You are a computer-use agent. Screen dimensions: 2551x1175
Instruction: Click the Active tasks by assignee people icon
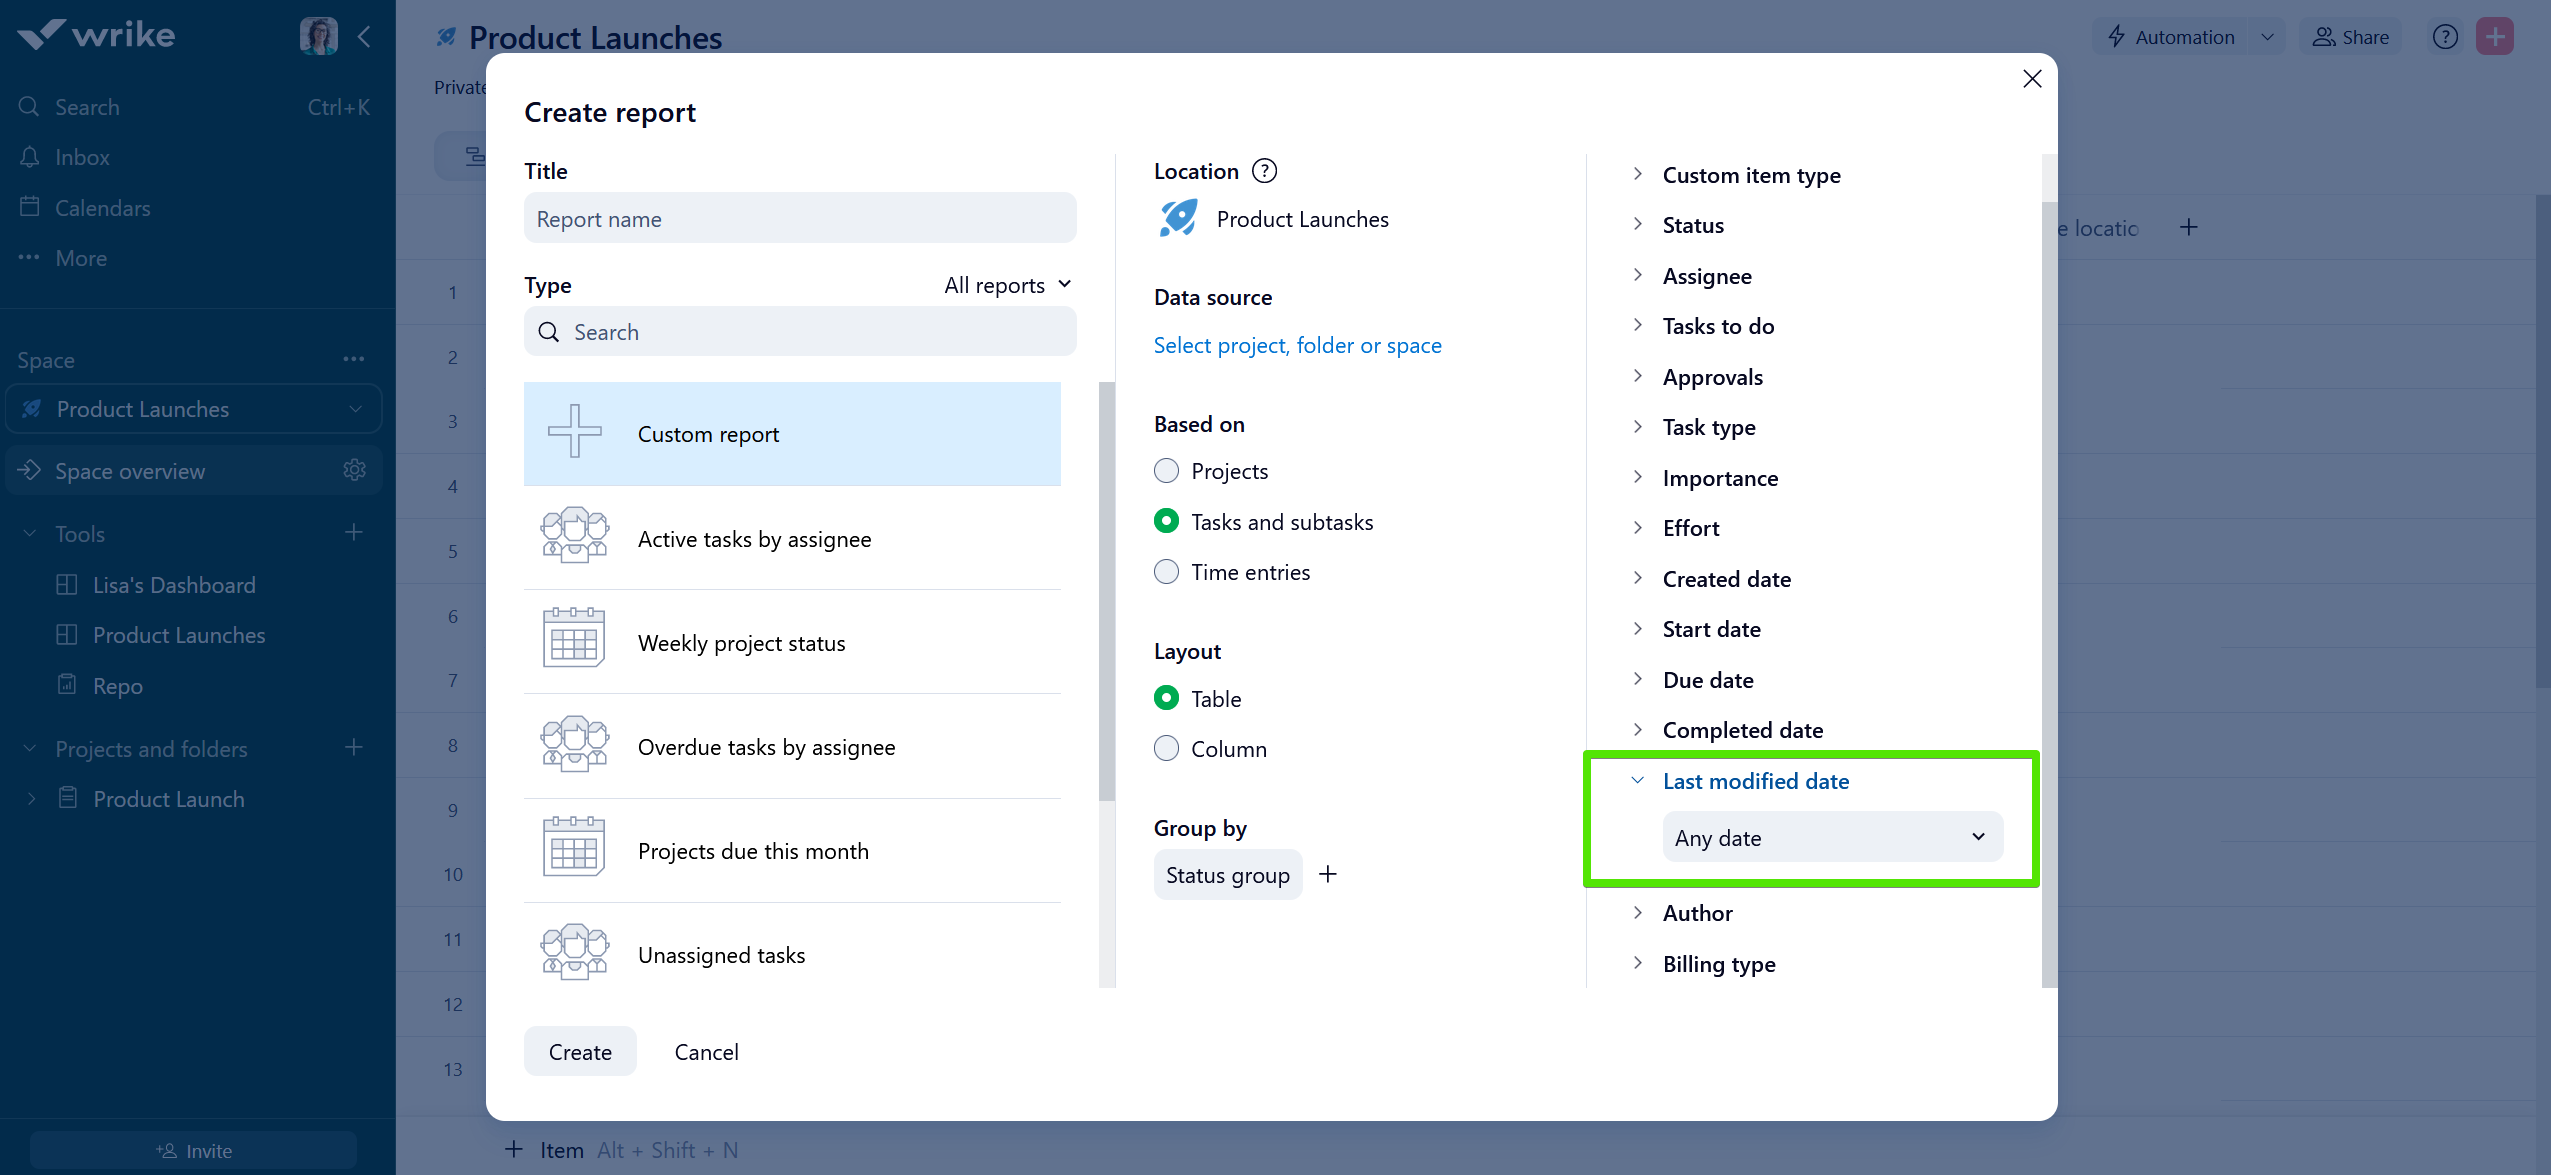click(x=574, y=536)
